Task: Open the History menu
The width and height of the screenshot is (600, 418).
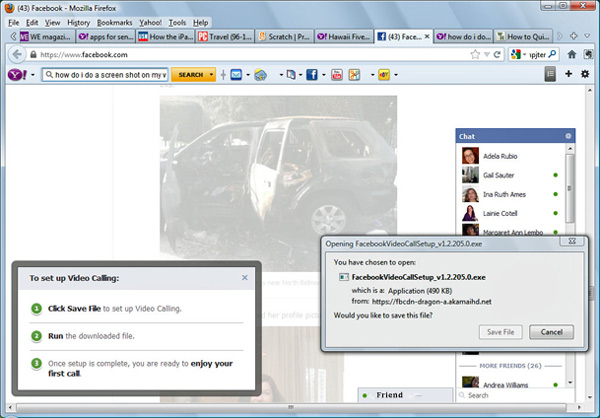Action: pyautogui.click(x=78, y=23)
